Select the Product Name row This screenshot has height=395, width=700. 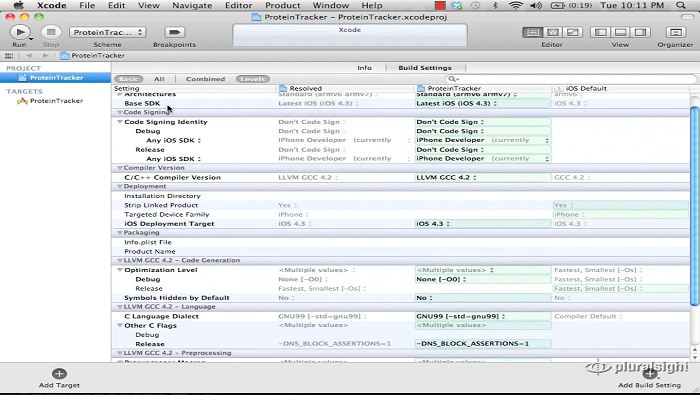[400, 252]
